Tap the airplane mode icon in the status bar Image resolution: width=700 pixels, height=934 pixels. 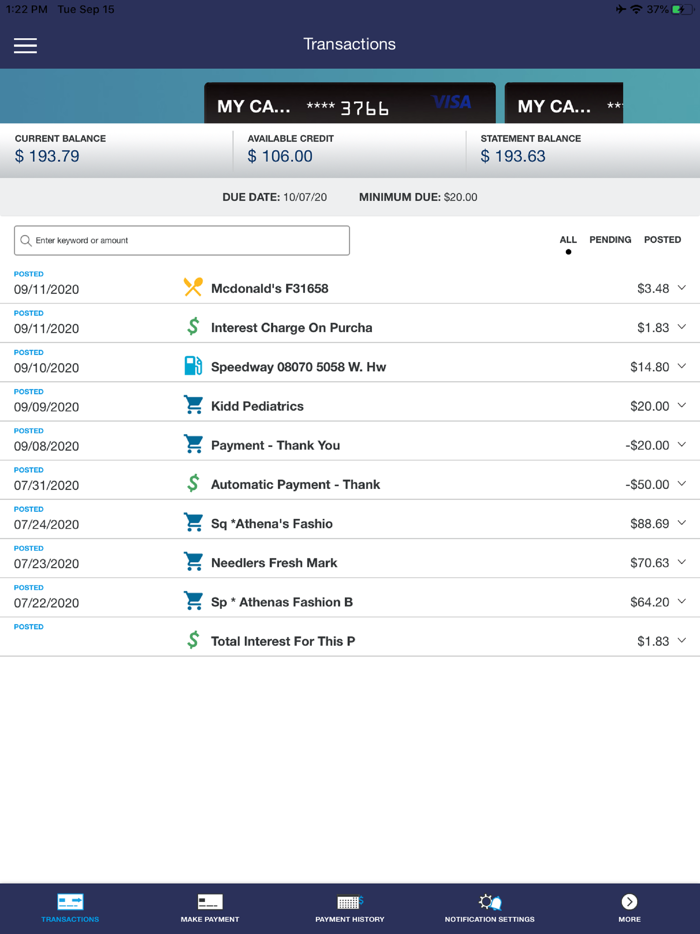pos(621,10)
